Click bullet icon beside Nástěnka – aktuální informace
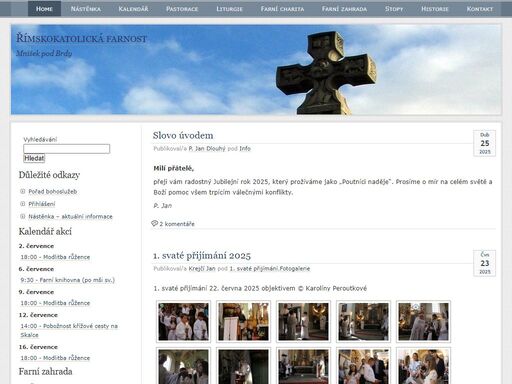 click(x=23, y=216)
